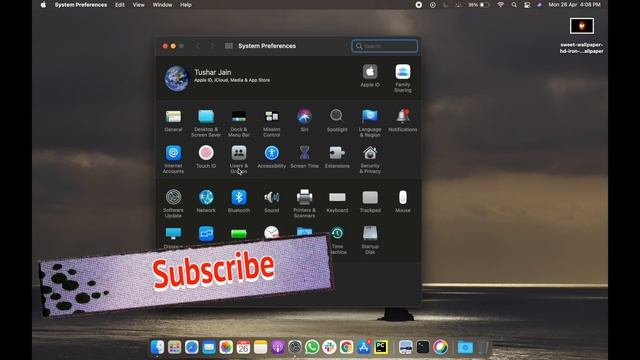Click the menu bar date and time
The width and height of the screenshot is (640, 360).
pyautogui.click(x=574, y=5)
